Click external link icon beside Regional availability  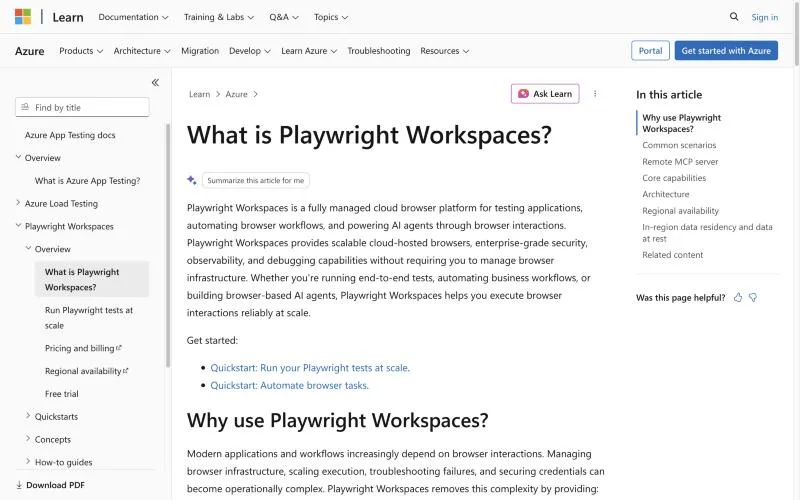(x=126, y=370)
